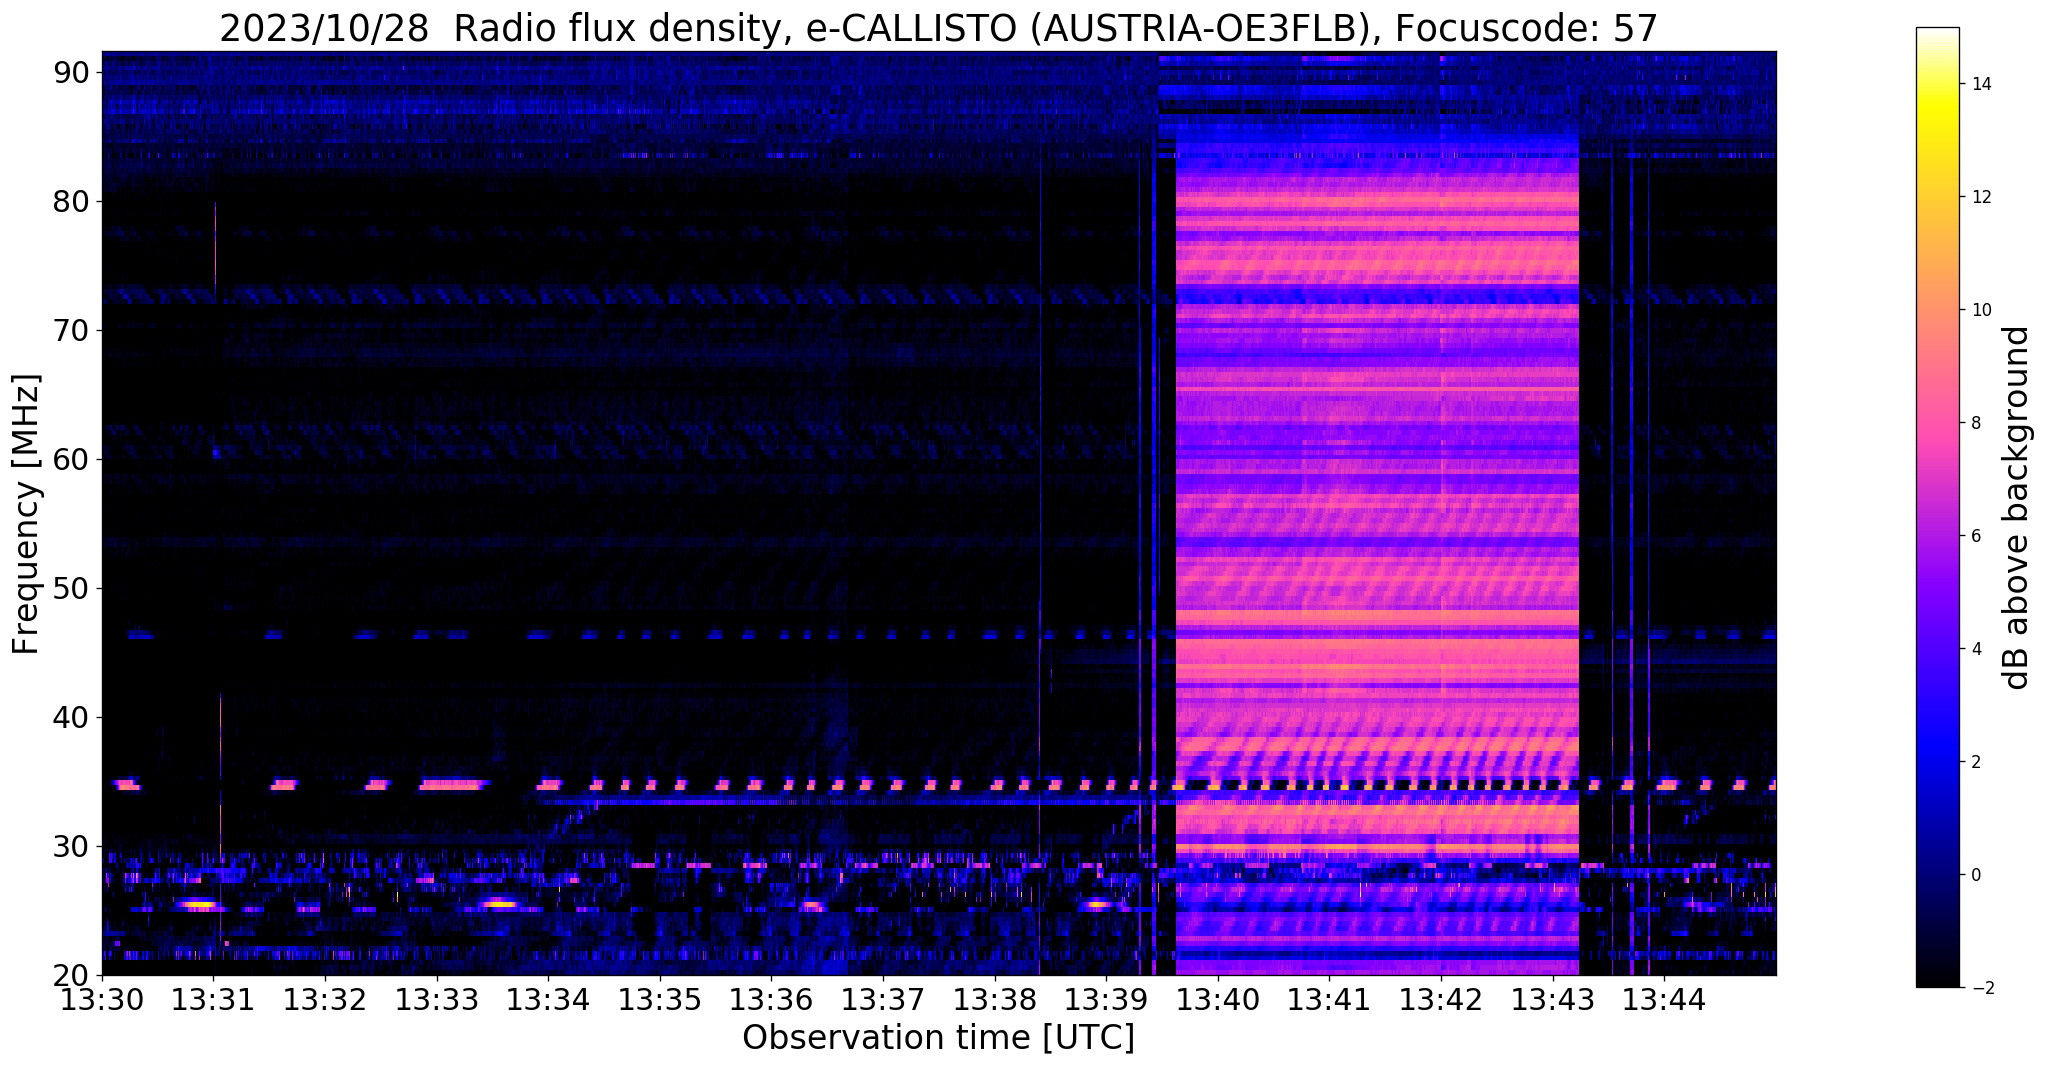
Task: Click the dashed pink 35 MHz band at 13:33
Action: pyautogui.click(x=453, y=785)
